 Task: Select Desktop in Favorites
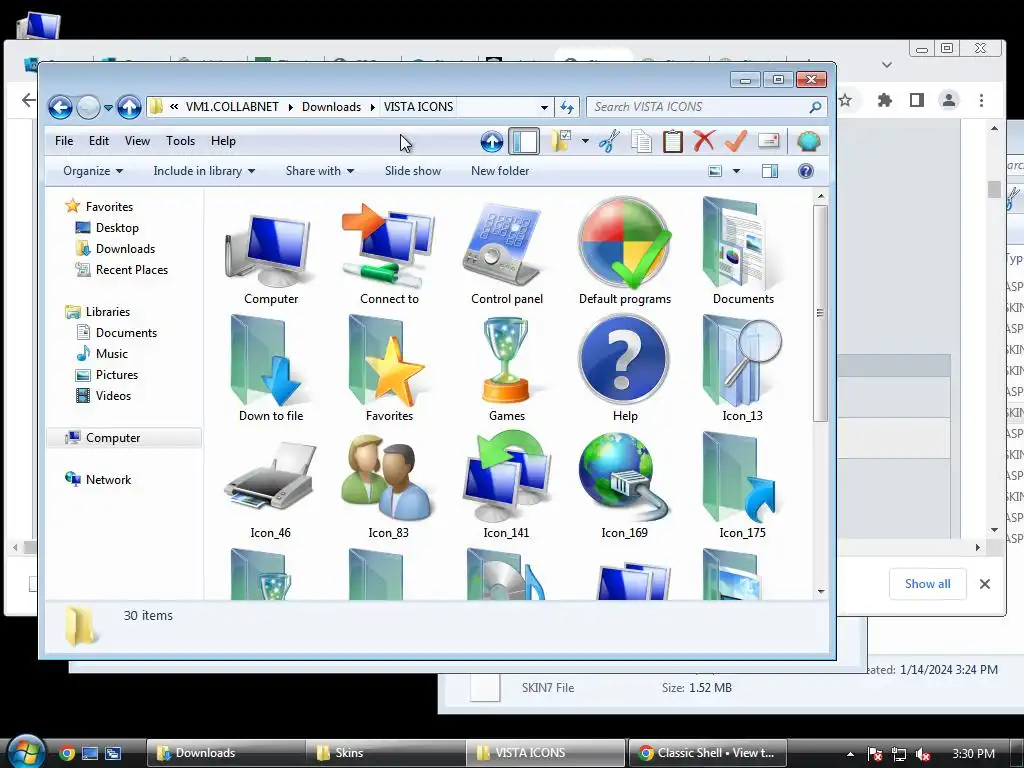(x=117, y=228)
